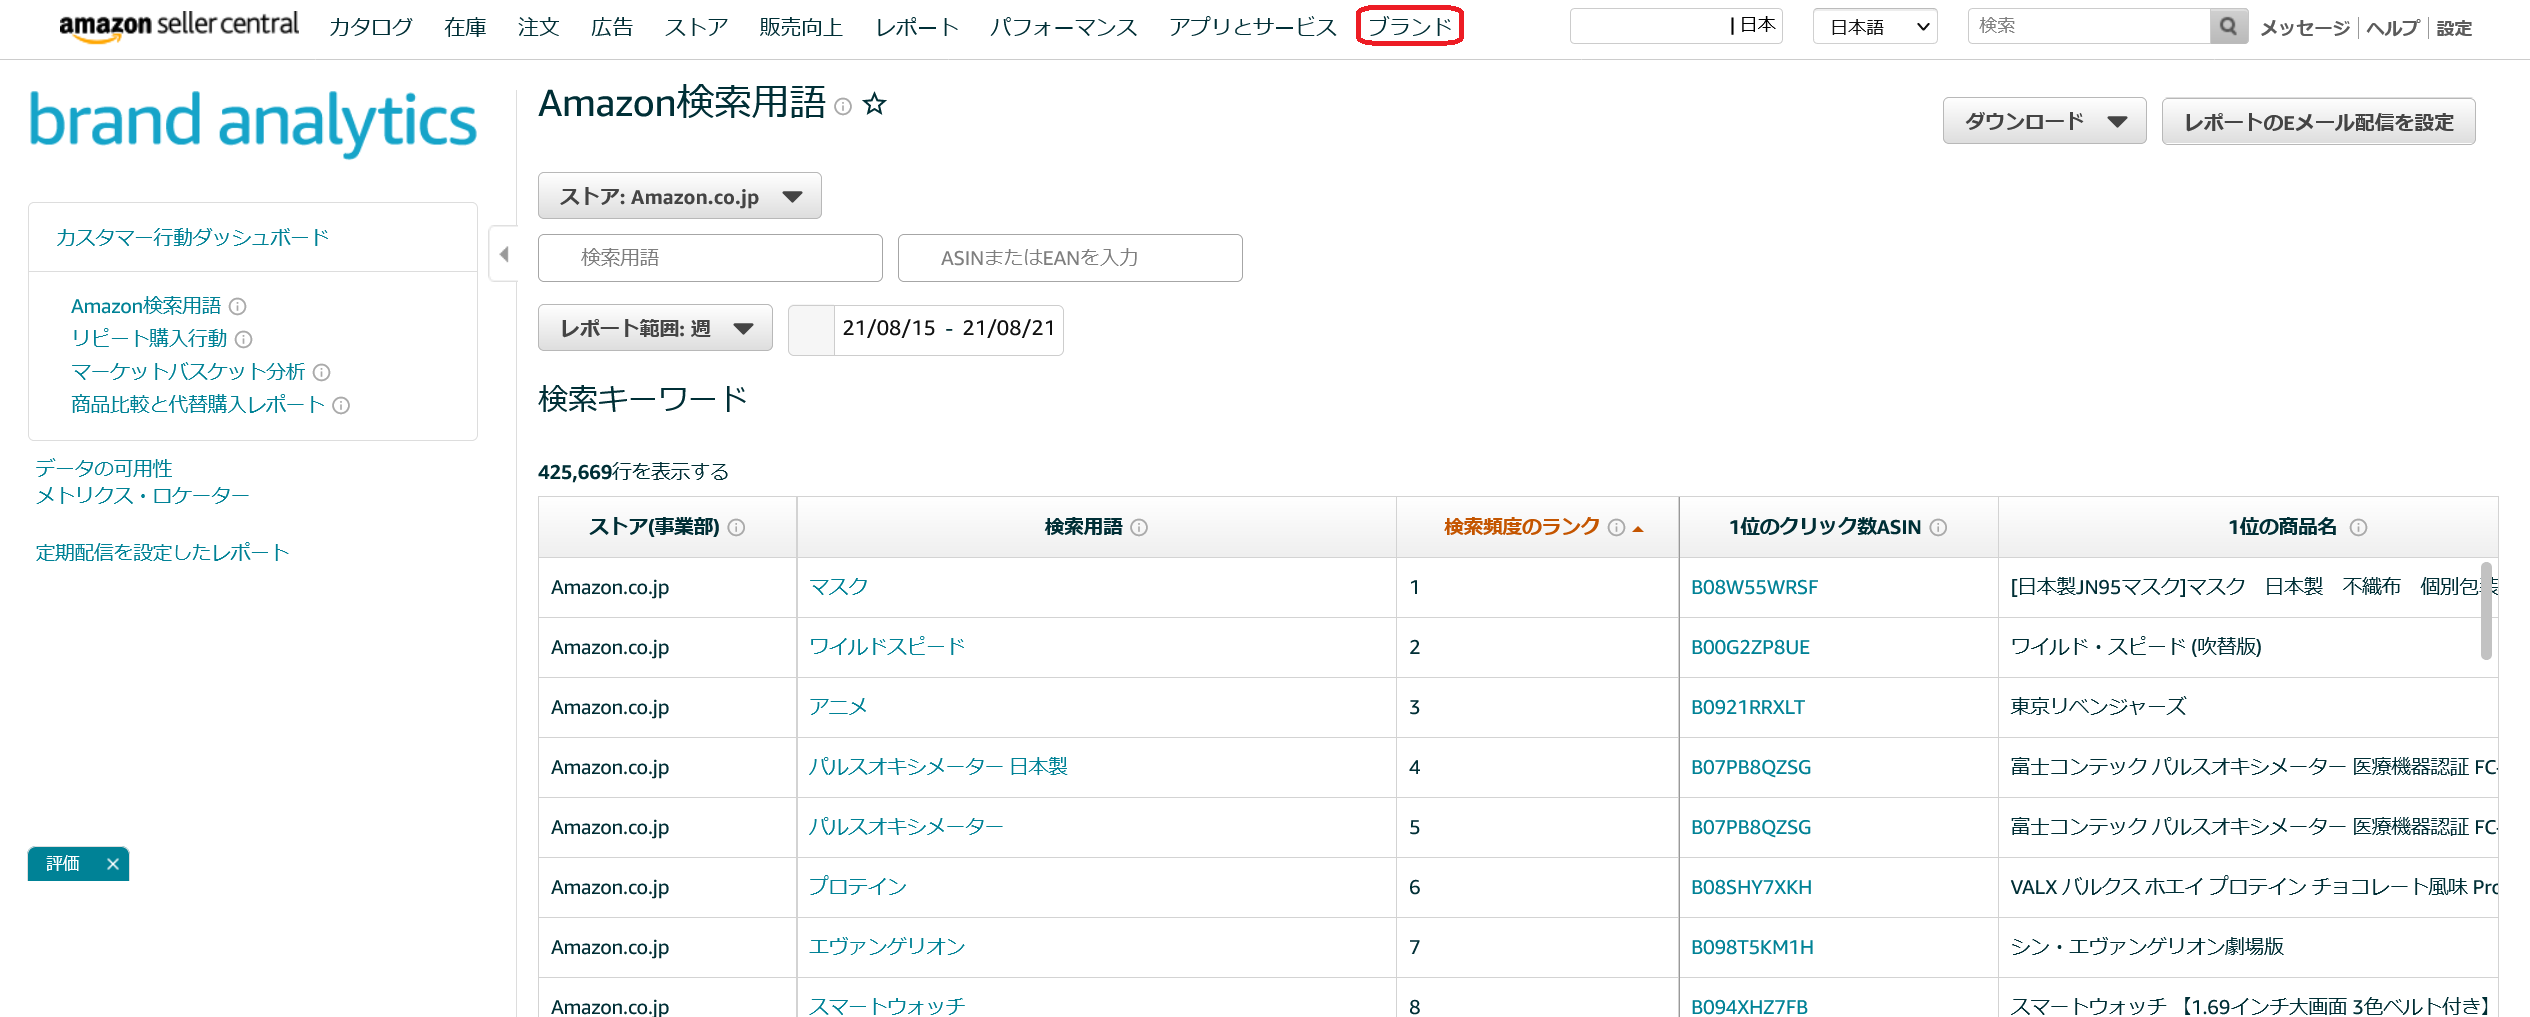Click the table vertical scrollbar
The height and width of the screenshot is (1017, 2530).
(x=2486, y=610)
